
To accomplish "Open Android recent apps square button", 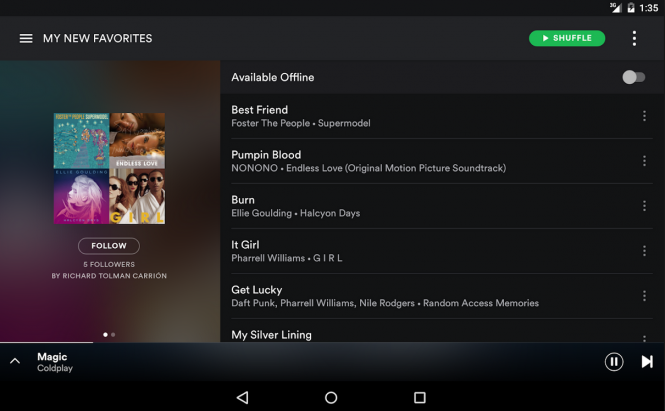I will tap(420, 397).
